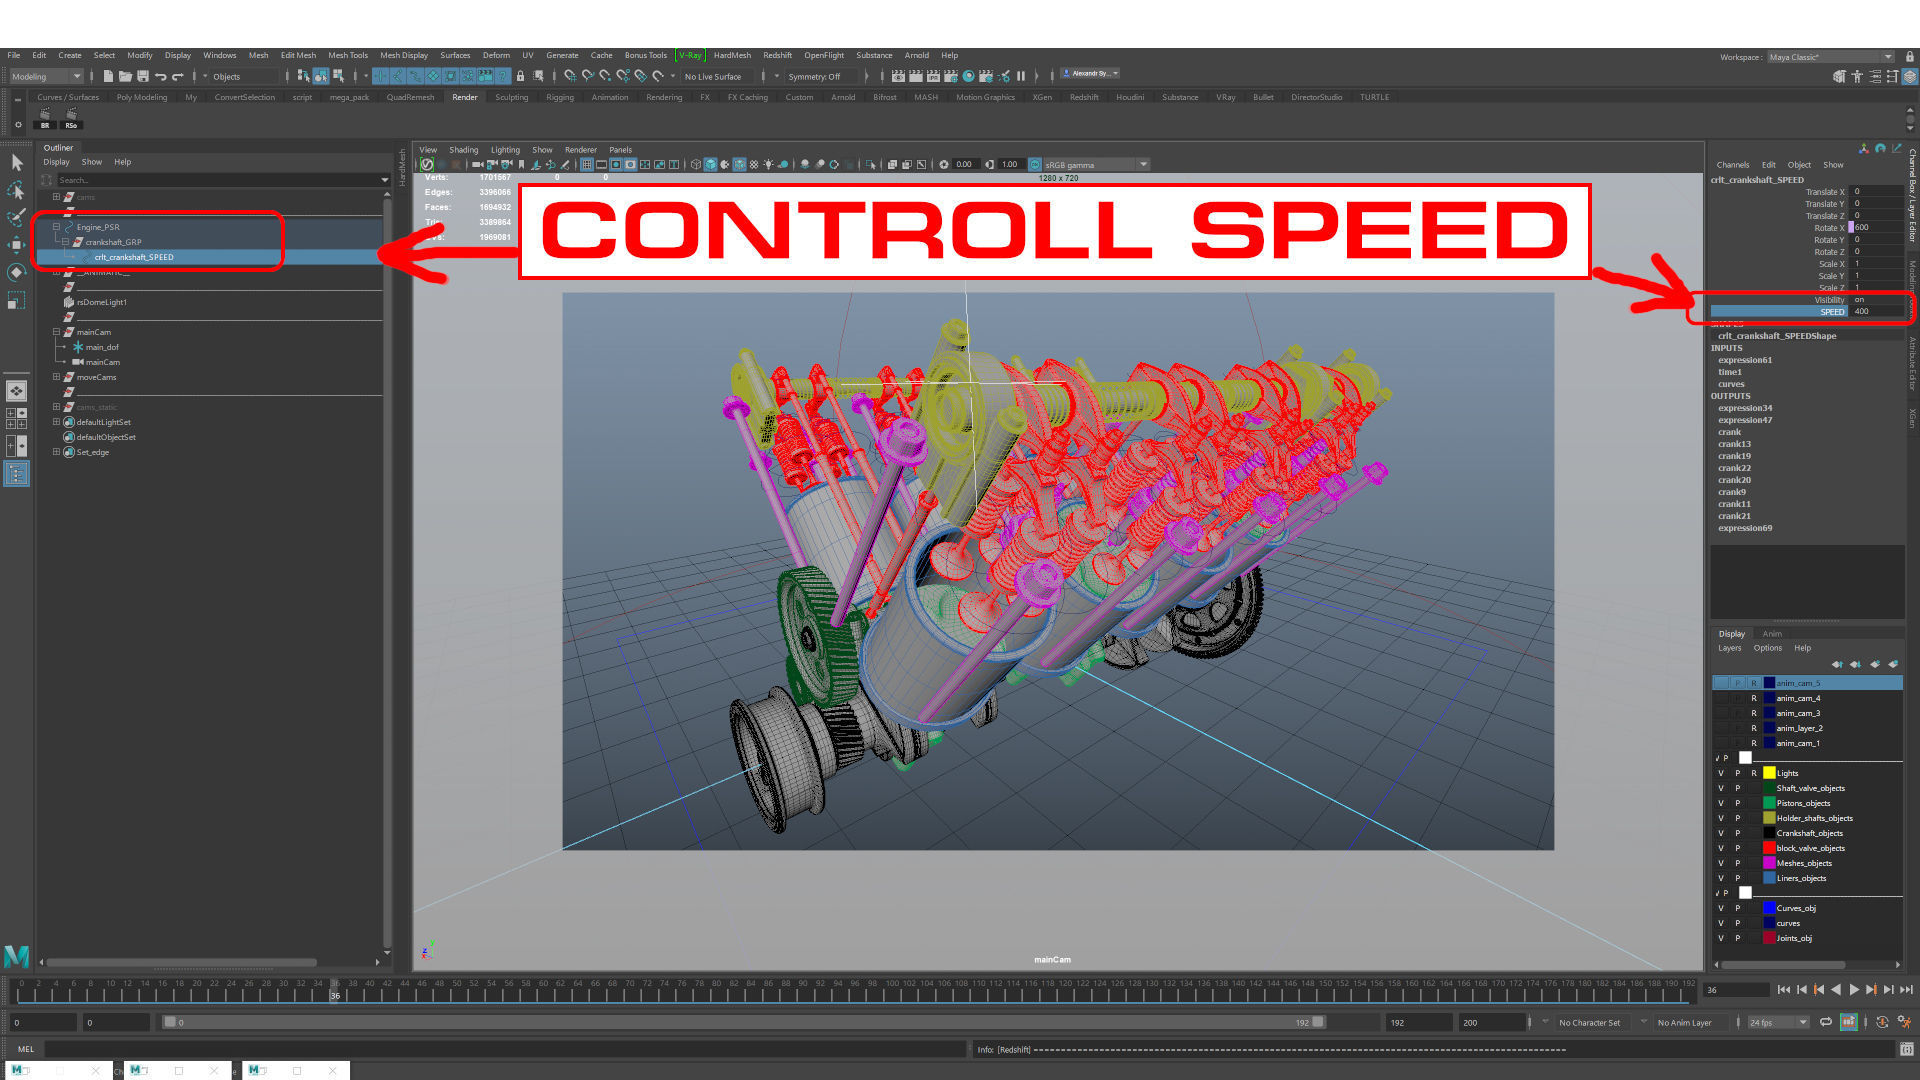Toggle R display type on anim_cam_4 layer
The height and width of the screenshot is (1080, 1920).
pyautogui.click(x=1754, y=698)
